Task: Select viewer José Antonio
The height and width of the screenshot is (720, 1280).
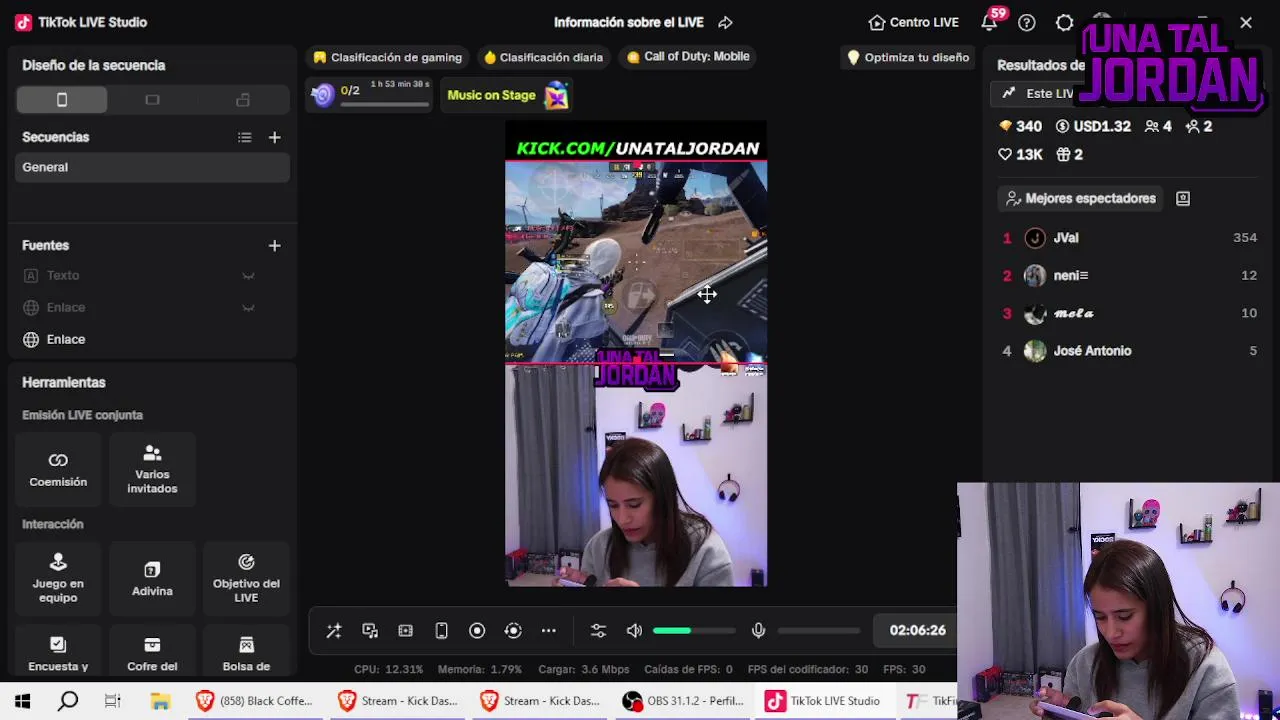Action: click(1130, 351)
